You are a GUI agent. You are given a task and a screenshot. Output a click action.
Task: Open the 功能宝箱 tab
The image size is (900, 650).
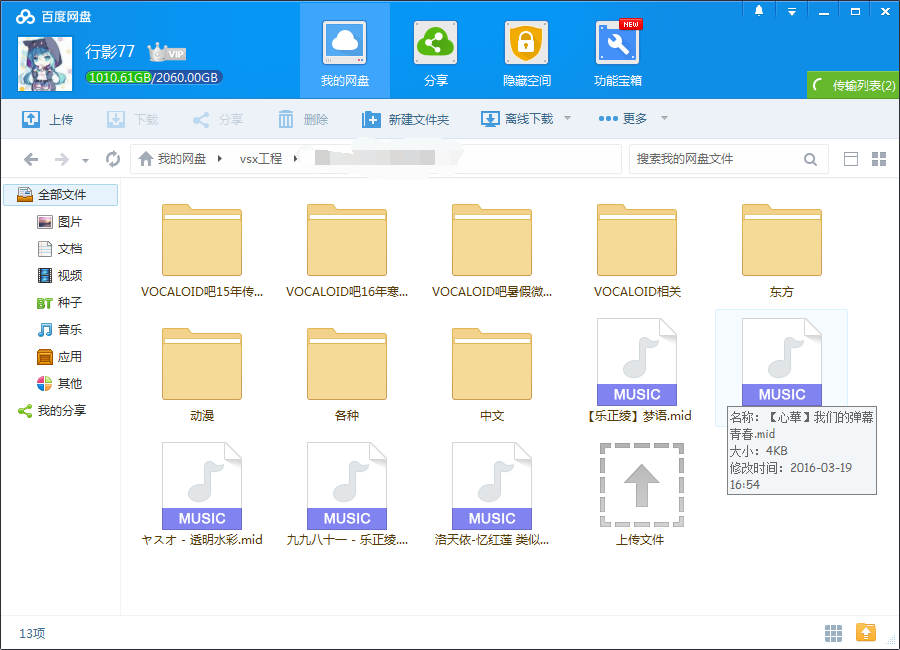[x=618, y=52]
